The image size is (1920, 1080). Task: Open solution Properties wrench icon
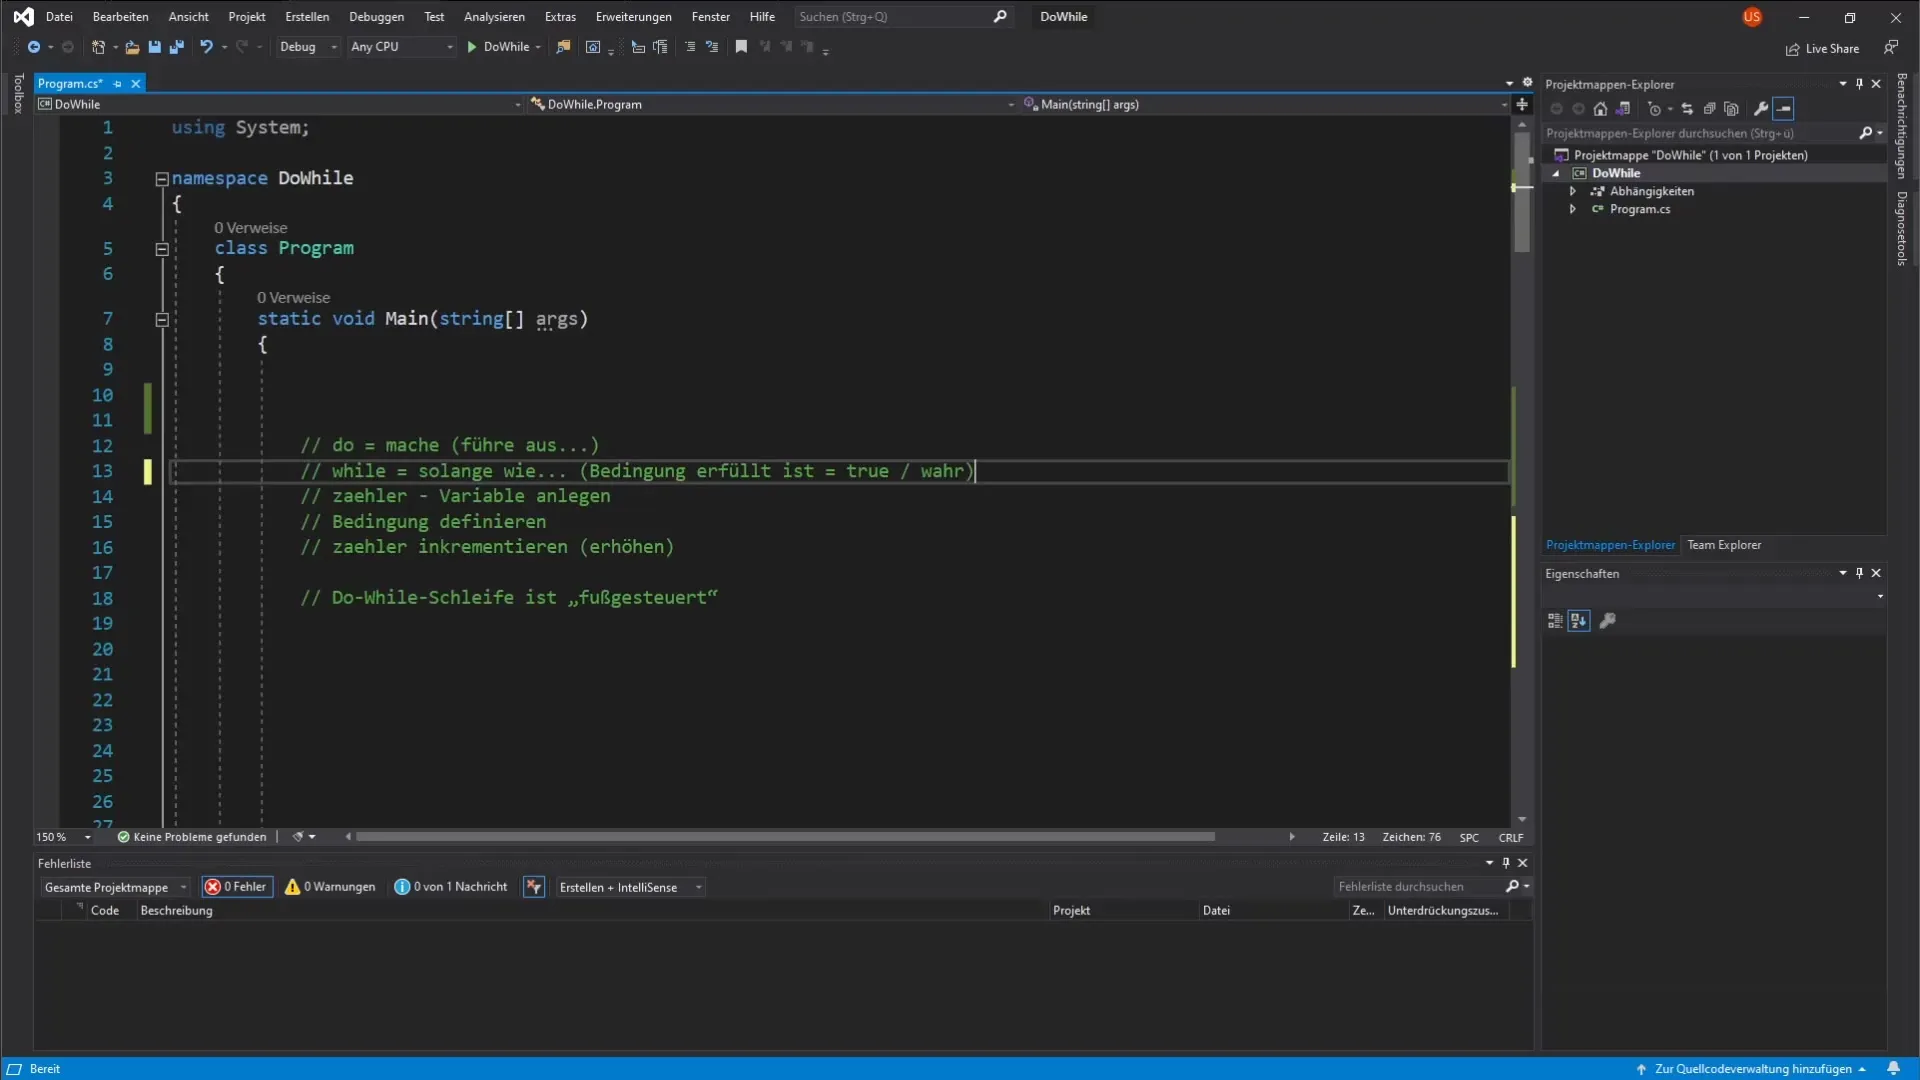[1761, 109]
